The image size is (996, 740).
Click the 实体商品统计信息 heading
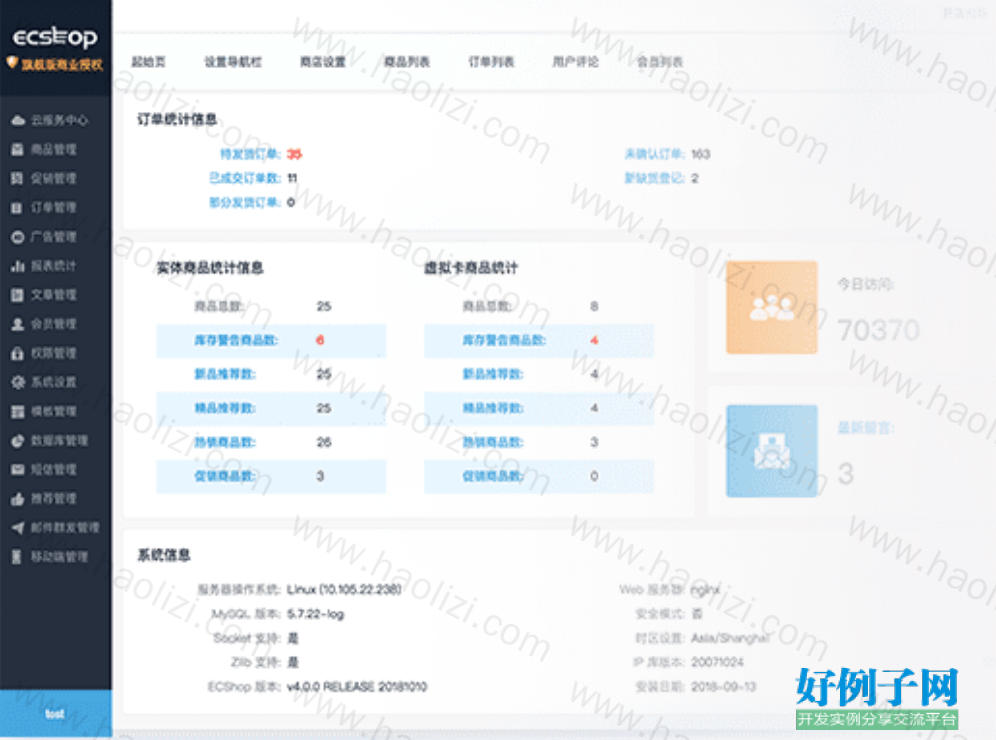coord(210,268)
